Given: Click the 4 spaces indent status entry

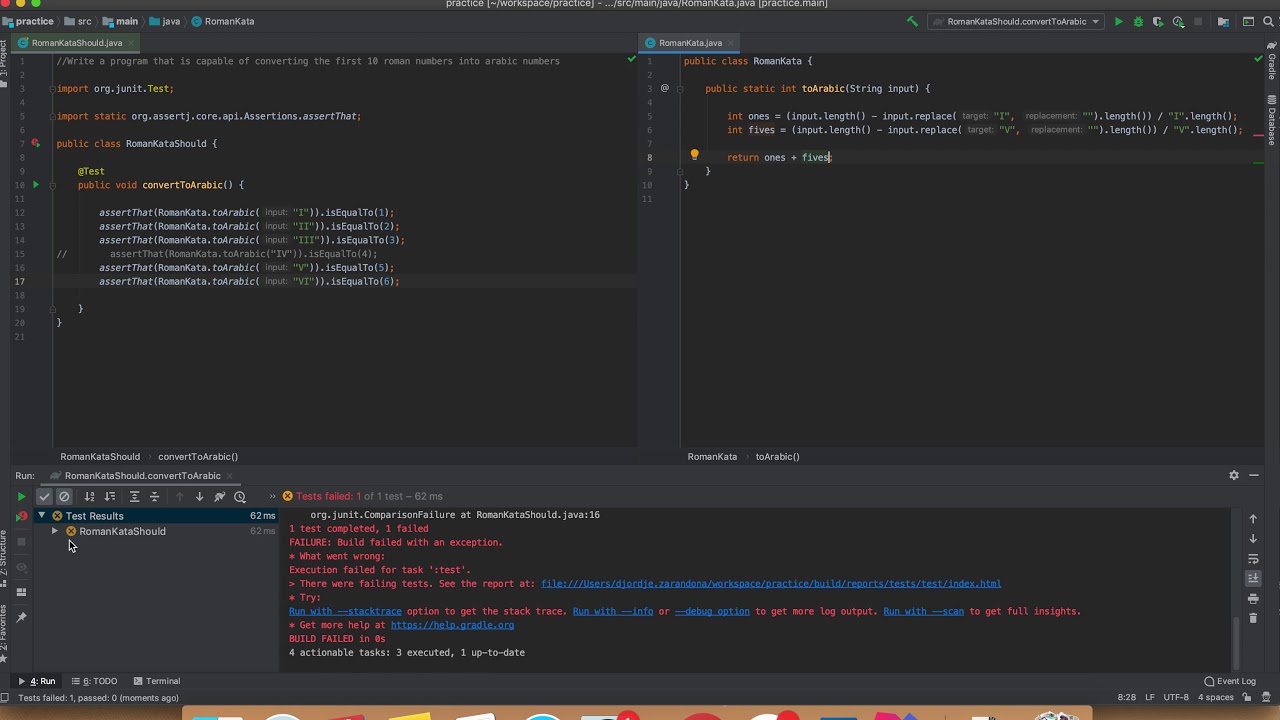Looking at the screenshot, I should pyautogui.click(x=1216, y=697).
